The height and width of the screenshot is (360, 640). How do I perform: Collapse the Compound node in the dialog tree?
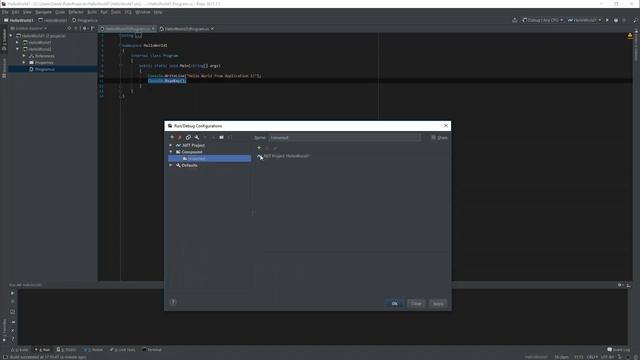point(171,152)
